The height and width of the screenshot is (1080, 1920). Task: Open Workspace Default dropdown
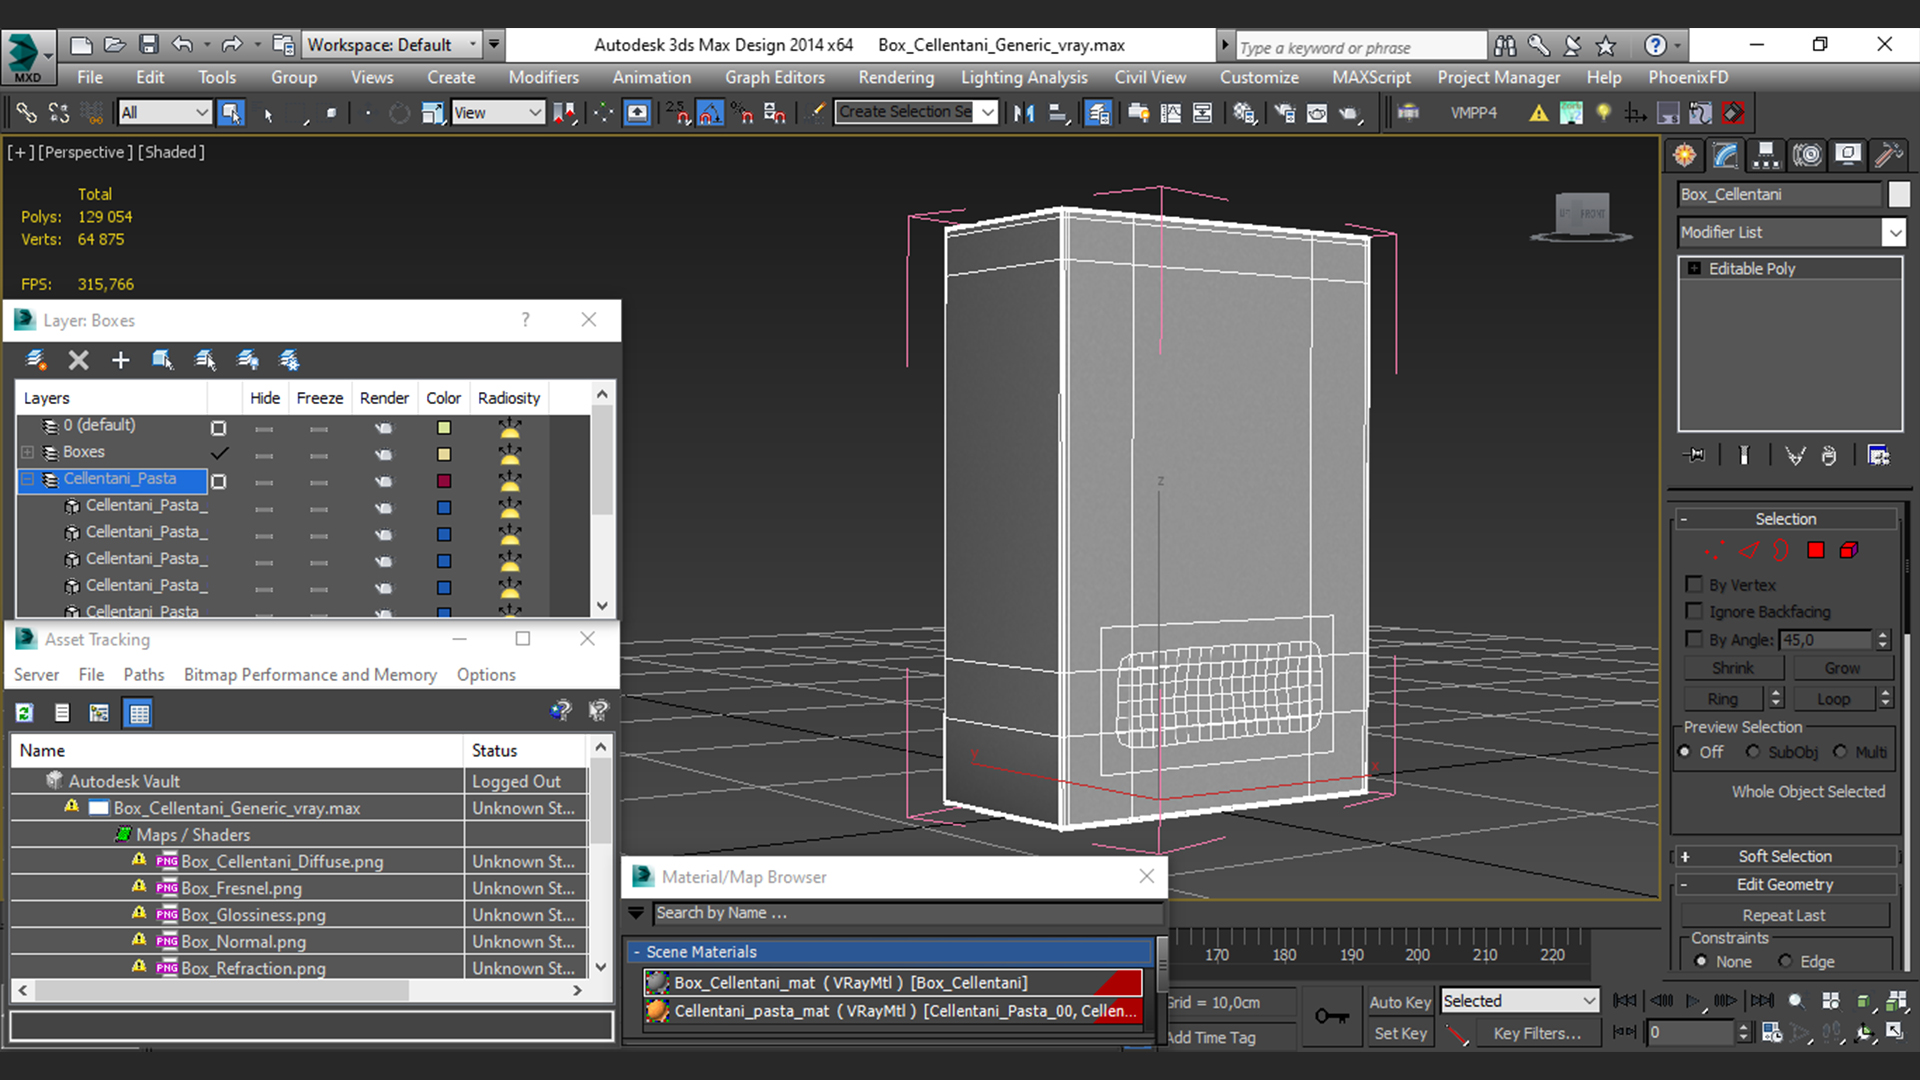click(x=391, y=44)
